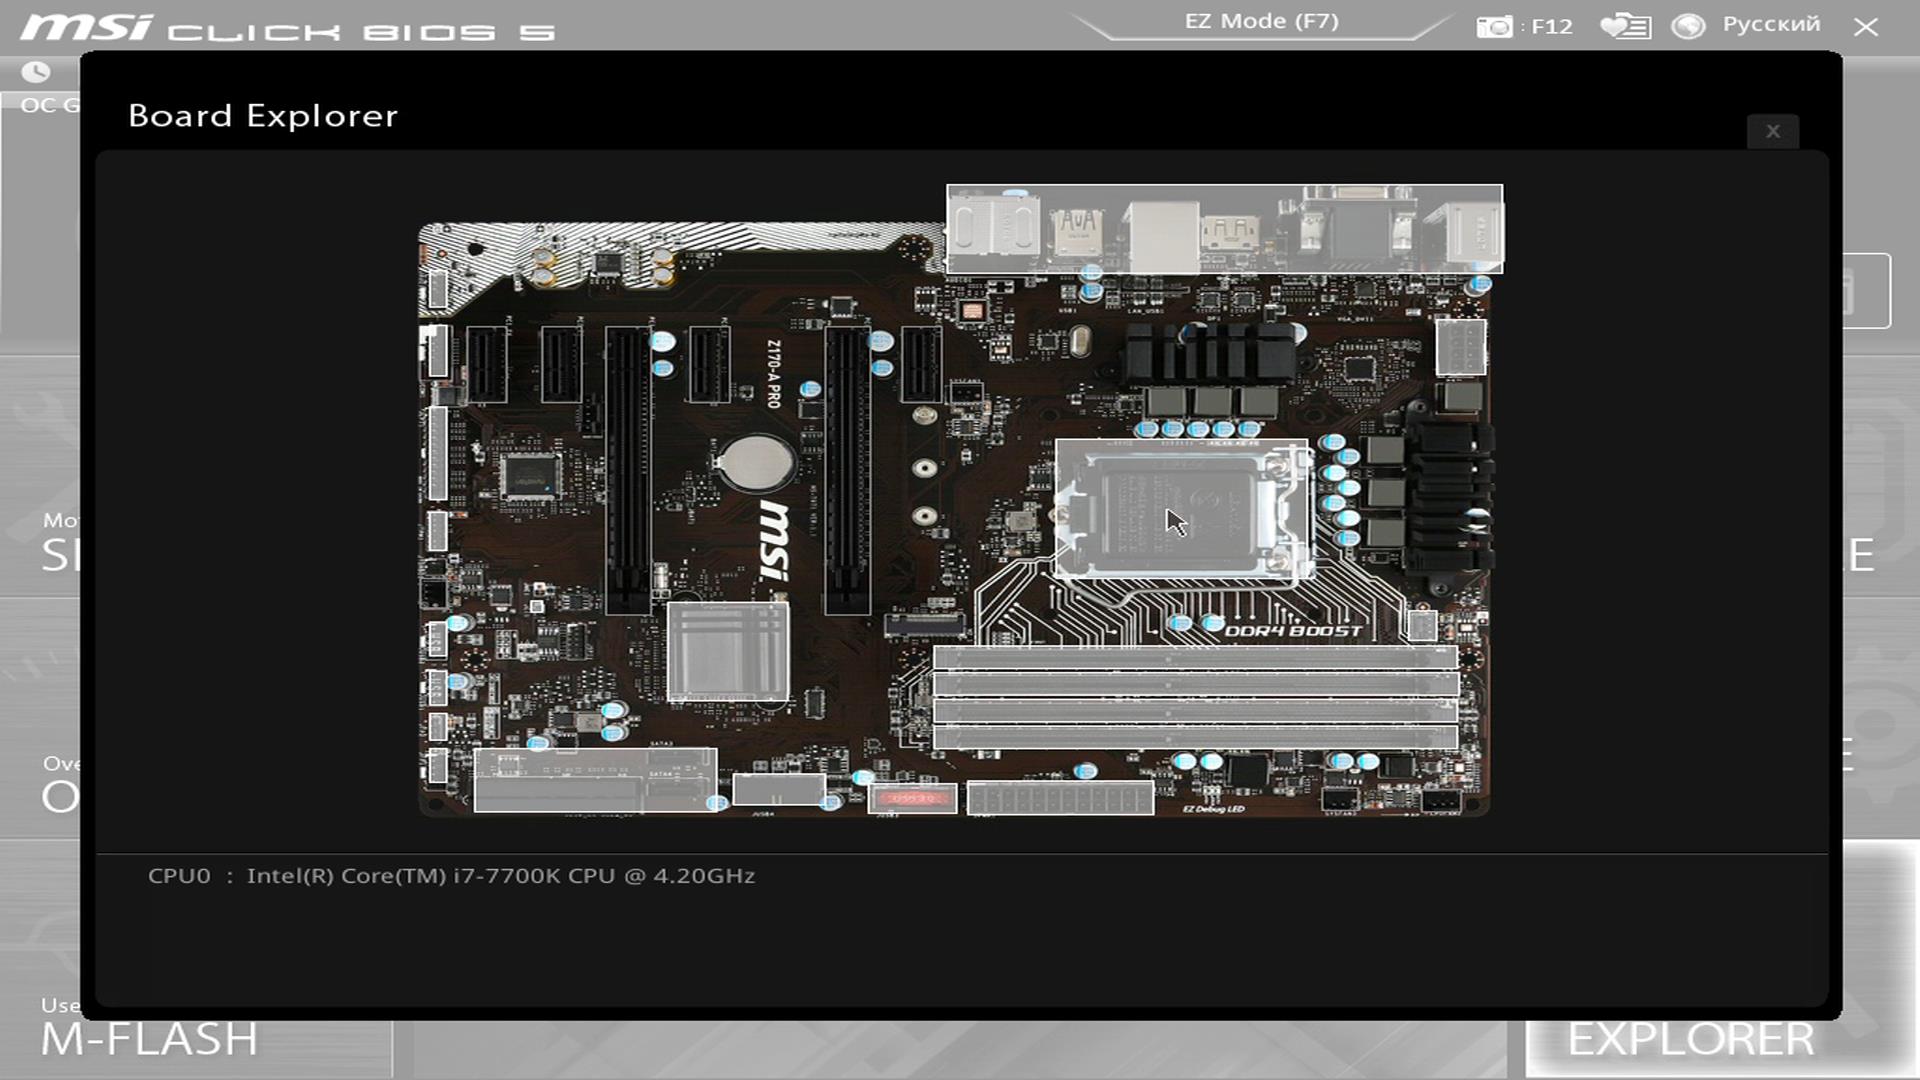
Task: Click the EZ Debug LED label
Action: pyautogui.click(x=1213, y=808)
